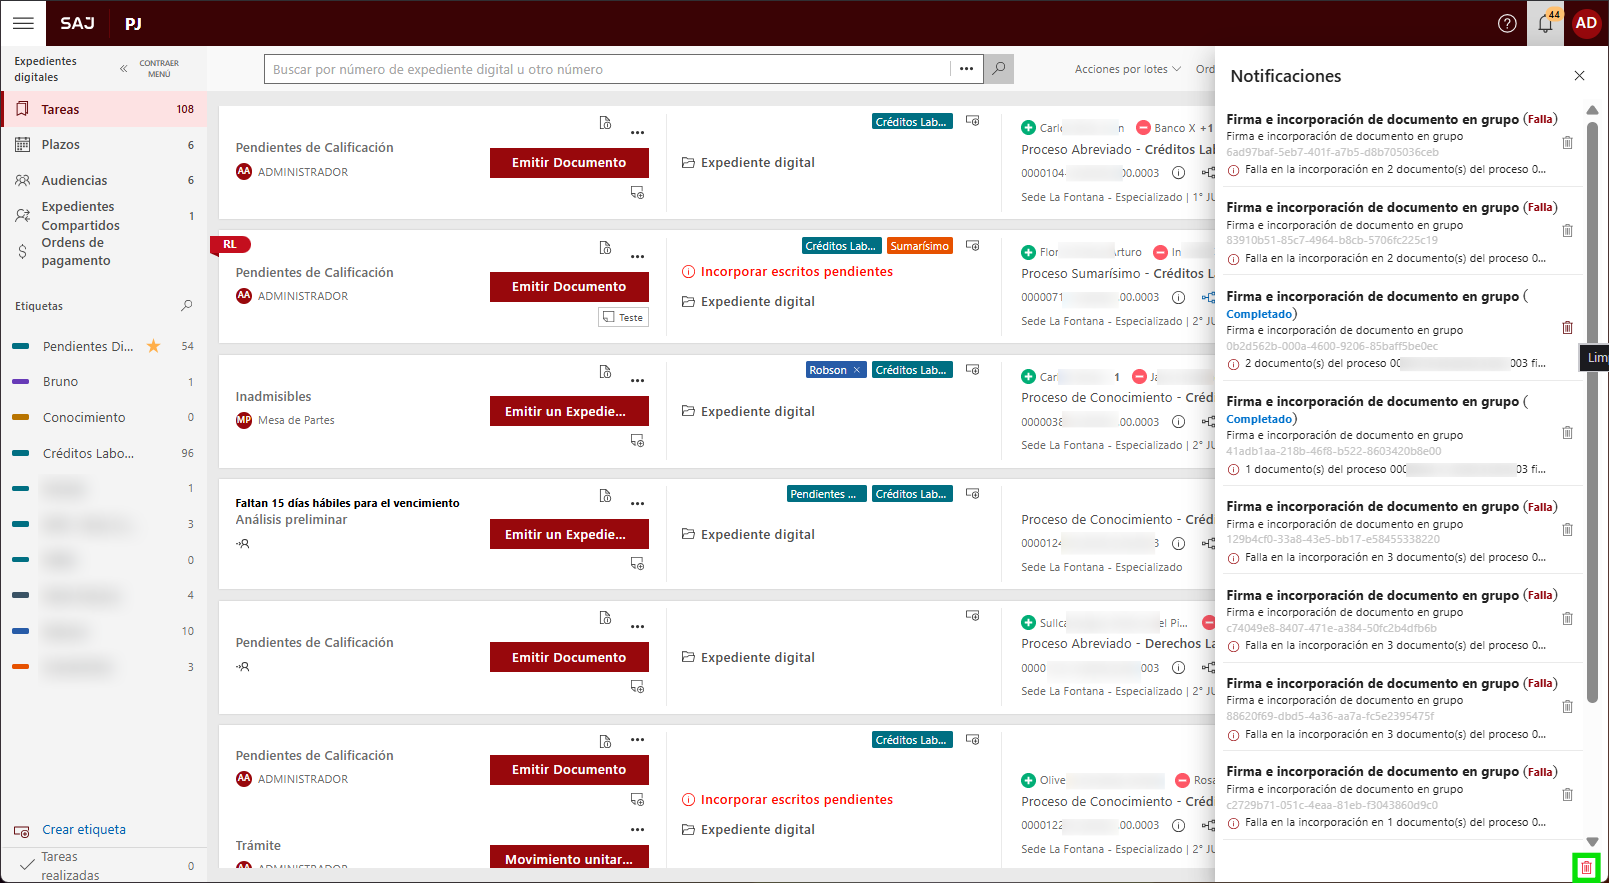Delete the first failed notification with its trash icon
Screen dimensions: 1609x883
tap(1567, 143)
